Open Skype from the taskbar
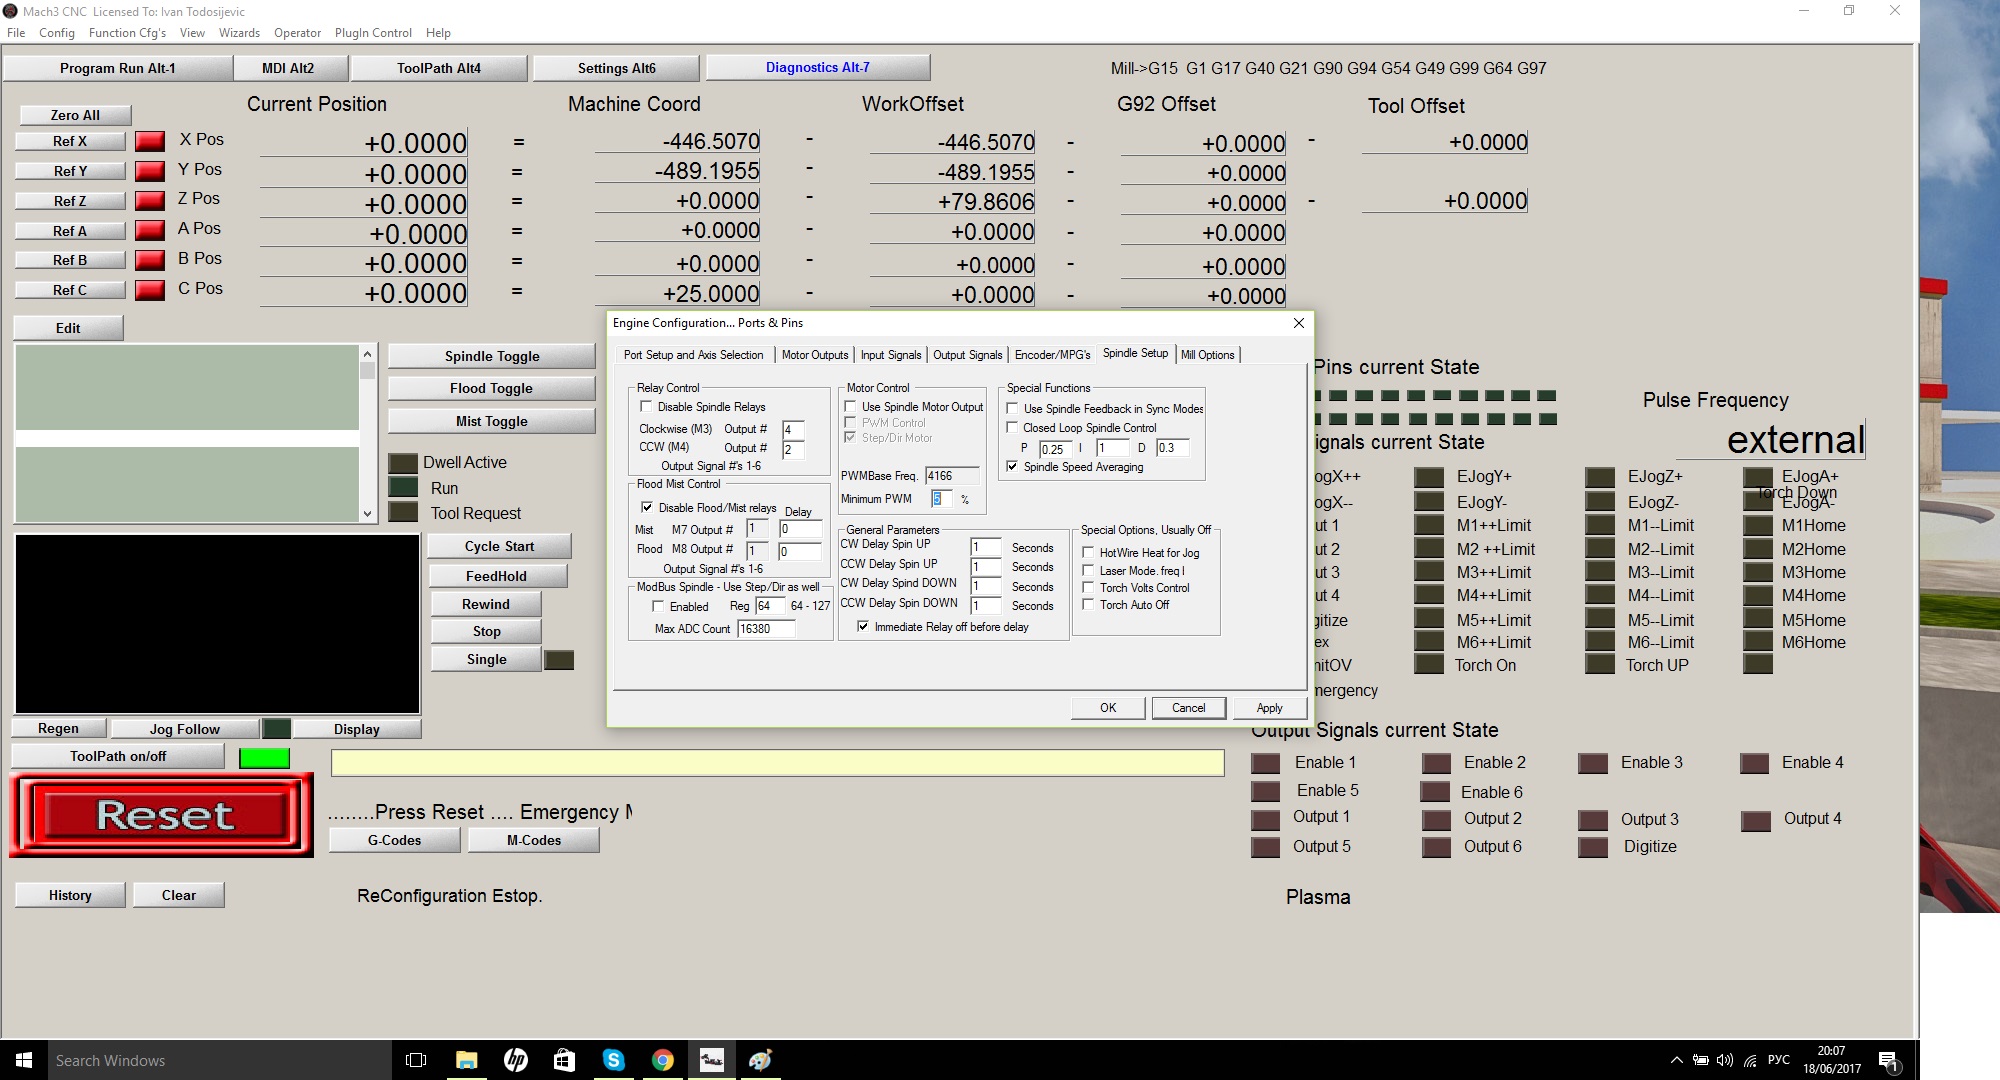The image size is (2000, 1080). click(613, 1060)
